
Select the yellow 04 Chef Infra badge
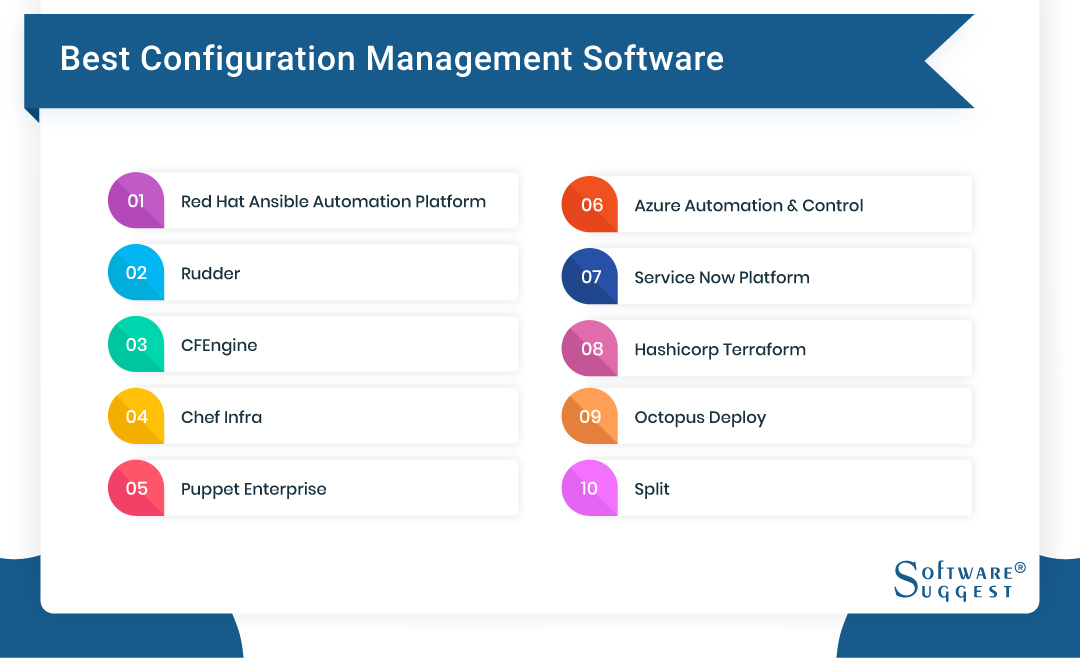[x=135, y=416]
